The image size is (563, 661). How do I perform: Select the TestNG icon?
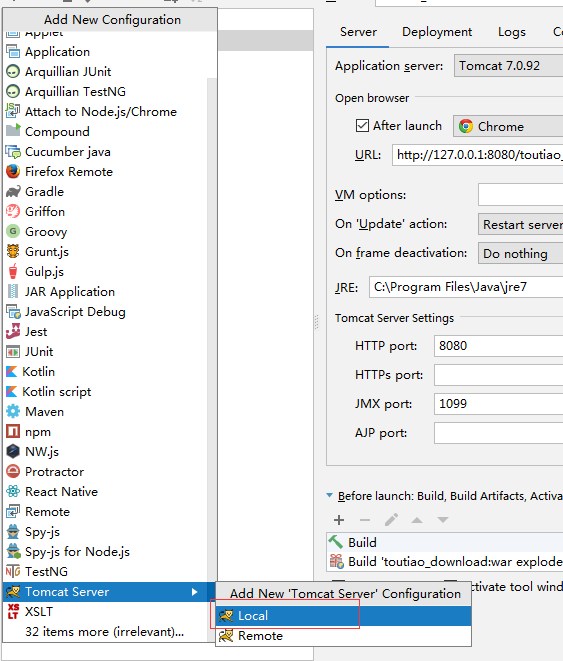click(x=13, y=572)
